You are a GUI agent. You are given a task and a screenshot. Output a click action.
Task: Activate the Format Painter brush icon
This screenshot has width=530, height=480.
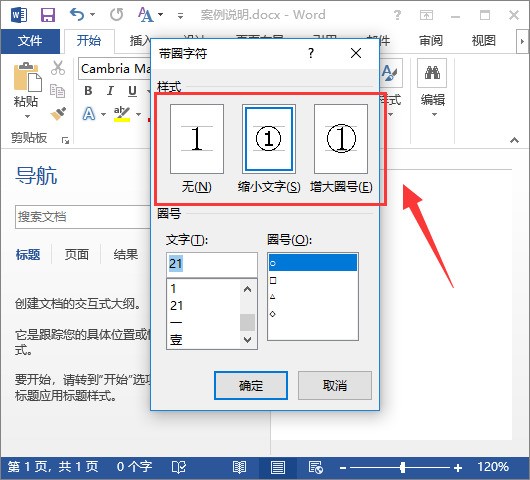(58, 114)
